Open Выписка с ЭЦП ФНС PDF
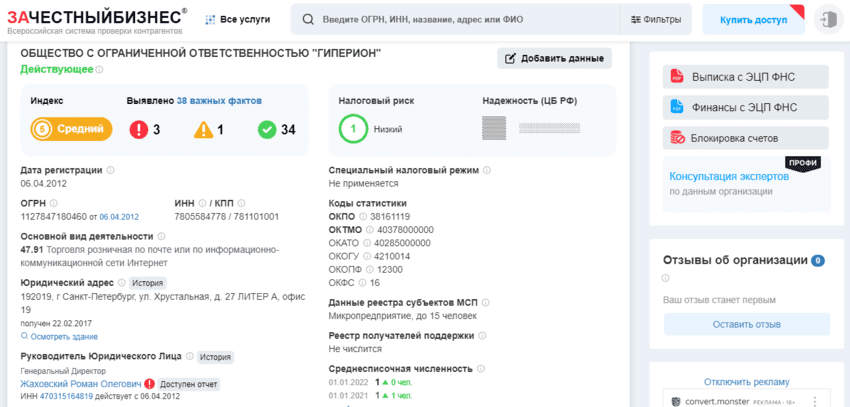Screen dimensions: 850x407 [745, 76]
